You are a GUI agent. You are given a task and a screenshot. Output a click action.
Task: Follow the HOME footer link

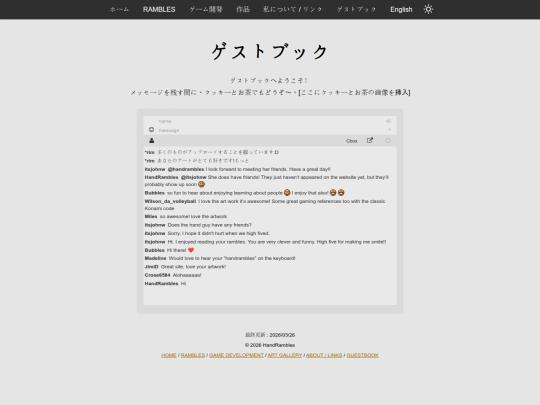pos(169,355)
